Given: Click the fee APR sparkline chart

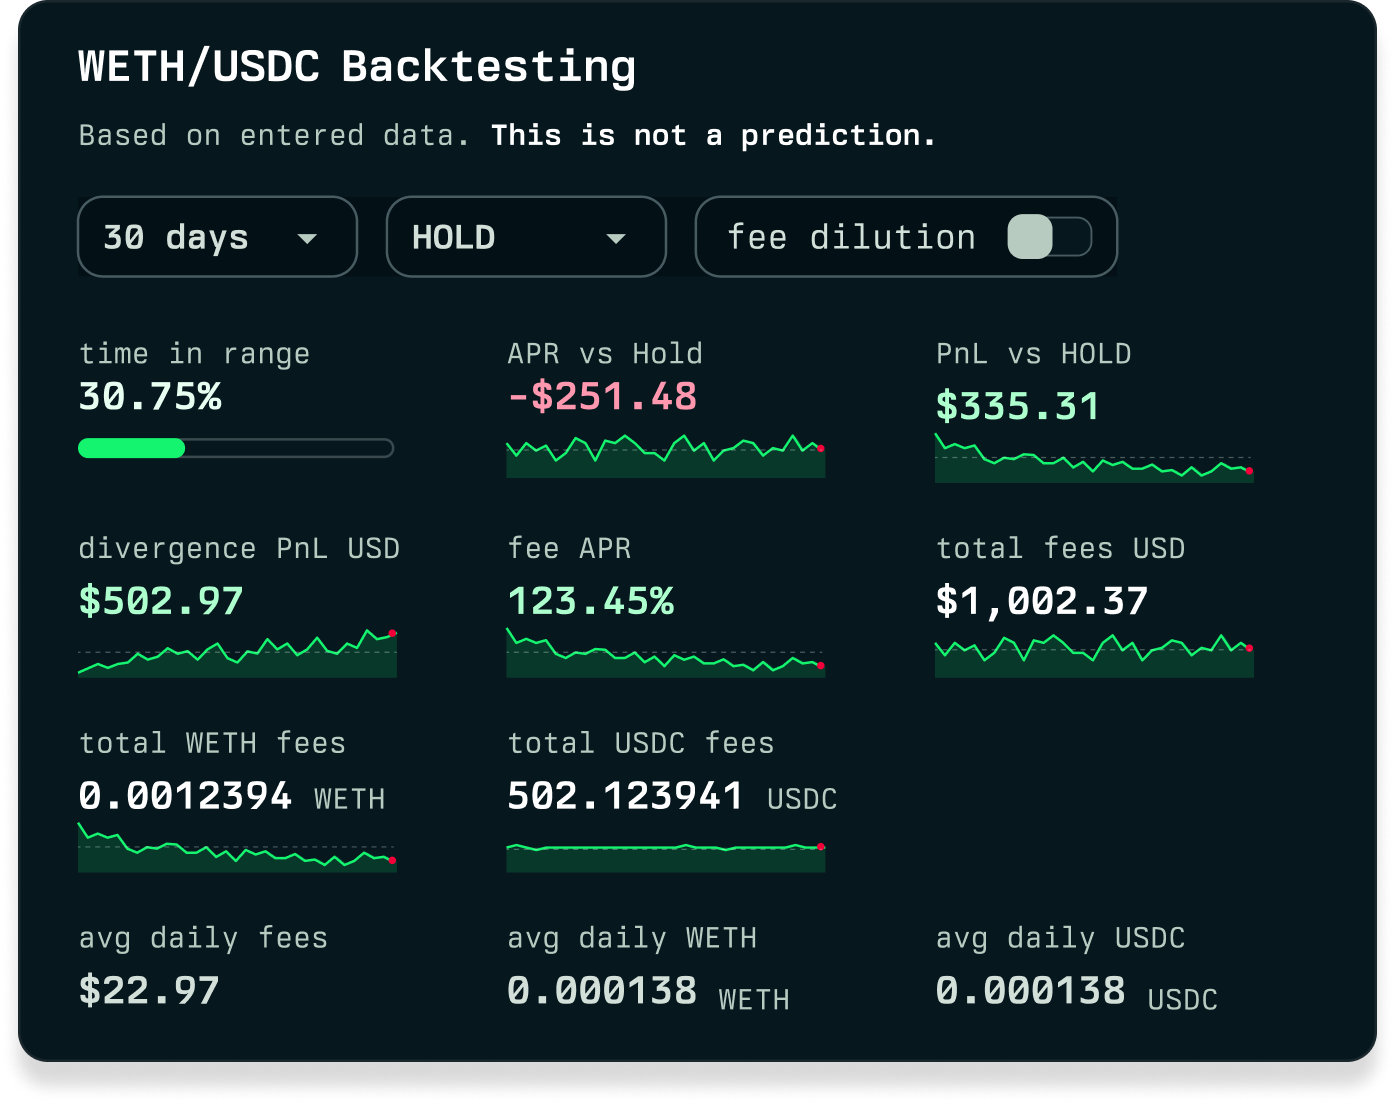Looking at the screenshot, I should click(665, 654).
